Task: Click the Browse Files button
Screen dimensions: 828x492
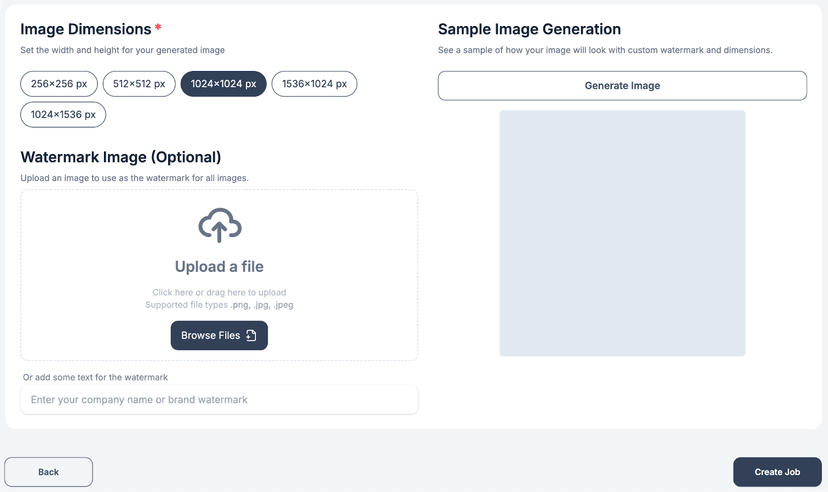Action: 219,335
